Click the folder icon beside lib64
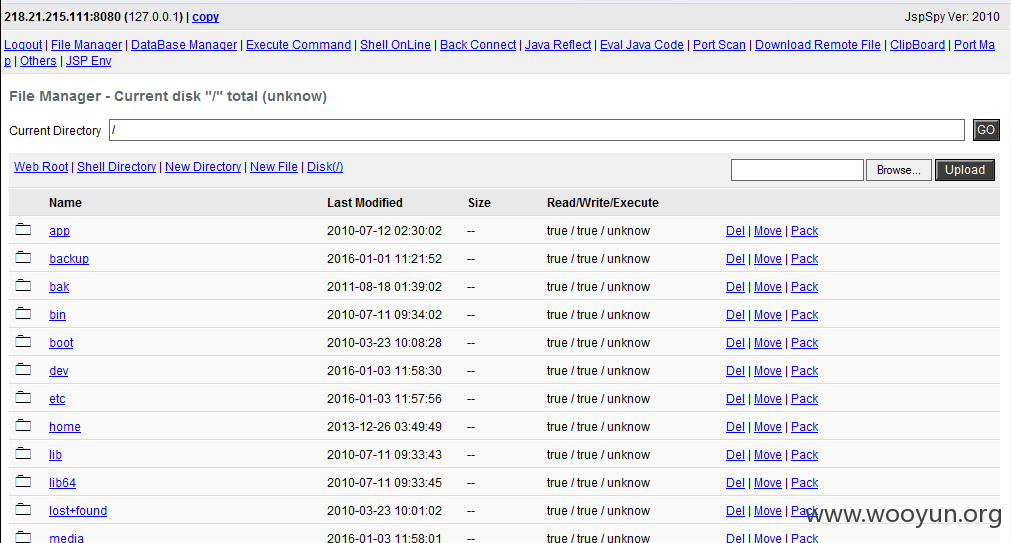 [x=23, y=481]
